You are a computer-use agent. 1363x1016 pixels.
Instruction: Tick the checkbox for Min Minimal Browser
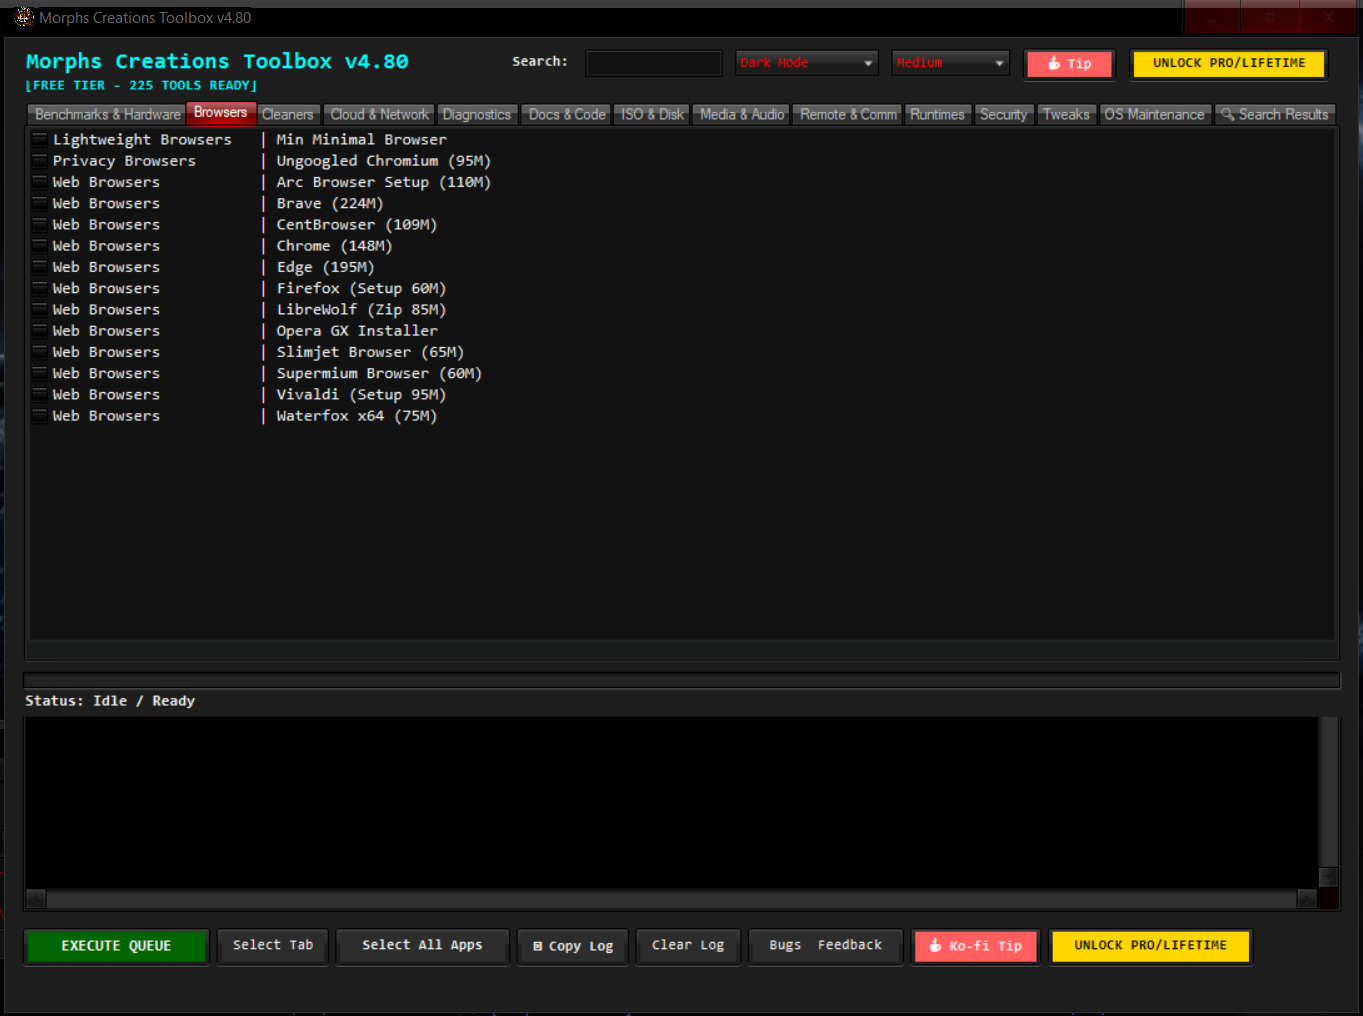(x=40, y=139)
